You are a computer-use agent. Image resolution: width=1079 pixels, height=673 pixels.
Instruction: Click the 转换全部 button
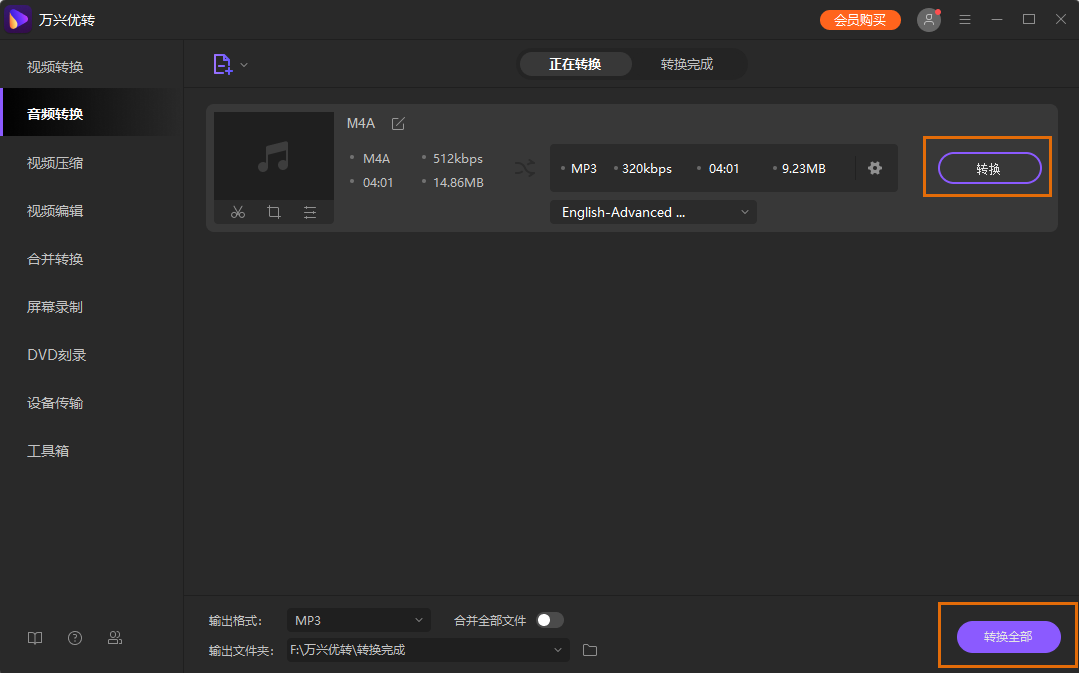pyautogui.click(x=1008, y=637)
